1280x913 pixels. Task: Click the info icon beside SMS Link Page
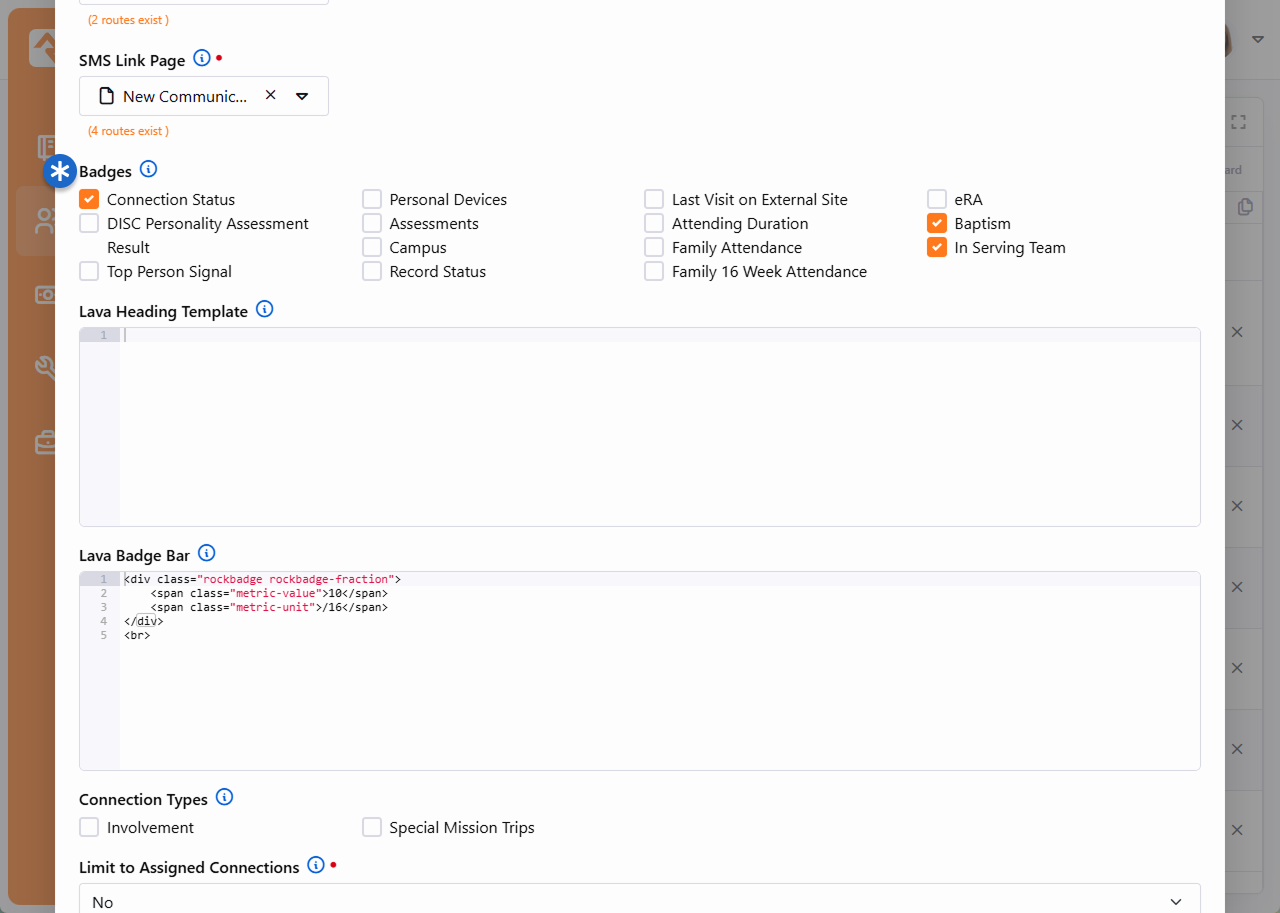(202, 58)
